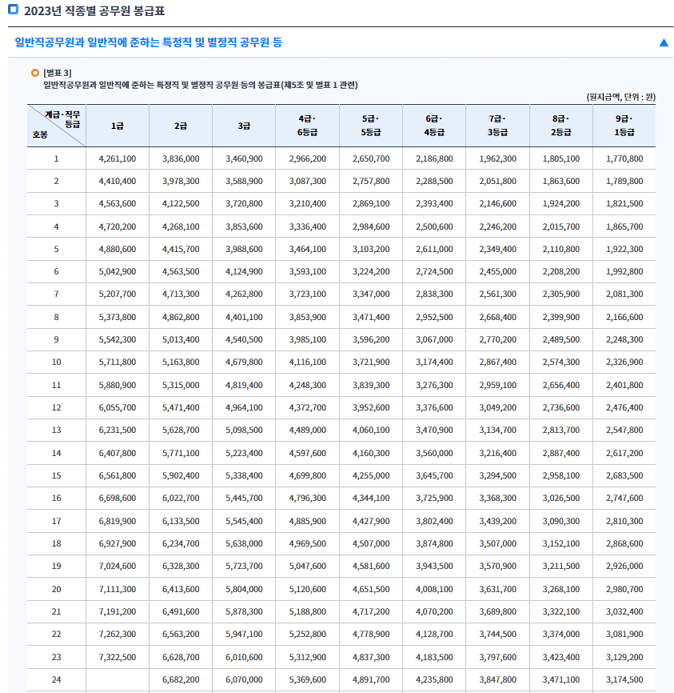Click the value 3,090,300 in row 17
This screenshot has width=674, height=693.
point(561,522)
